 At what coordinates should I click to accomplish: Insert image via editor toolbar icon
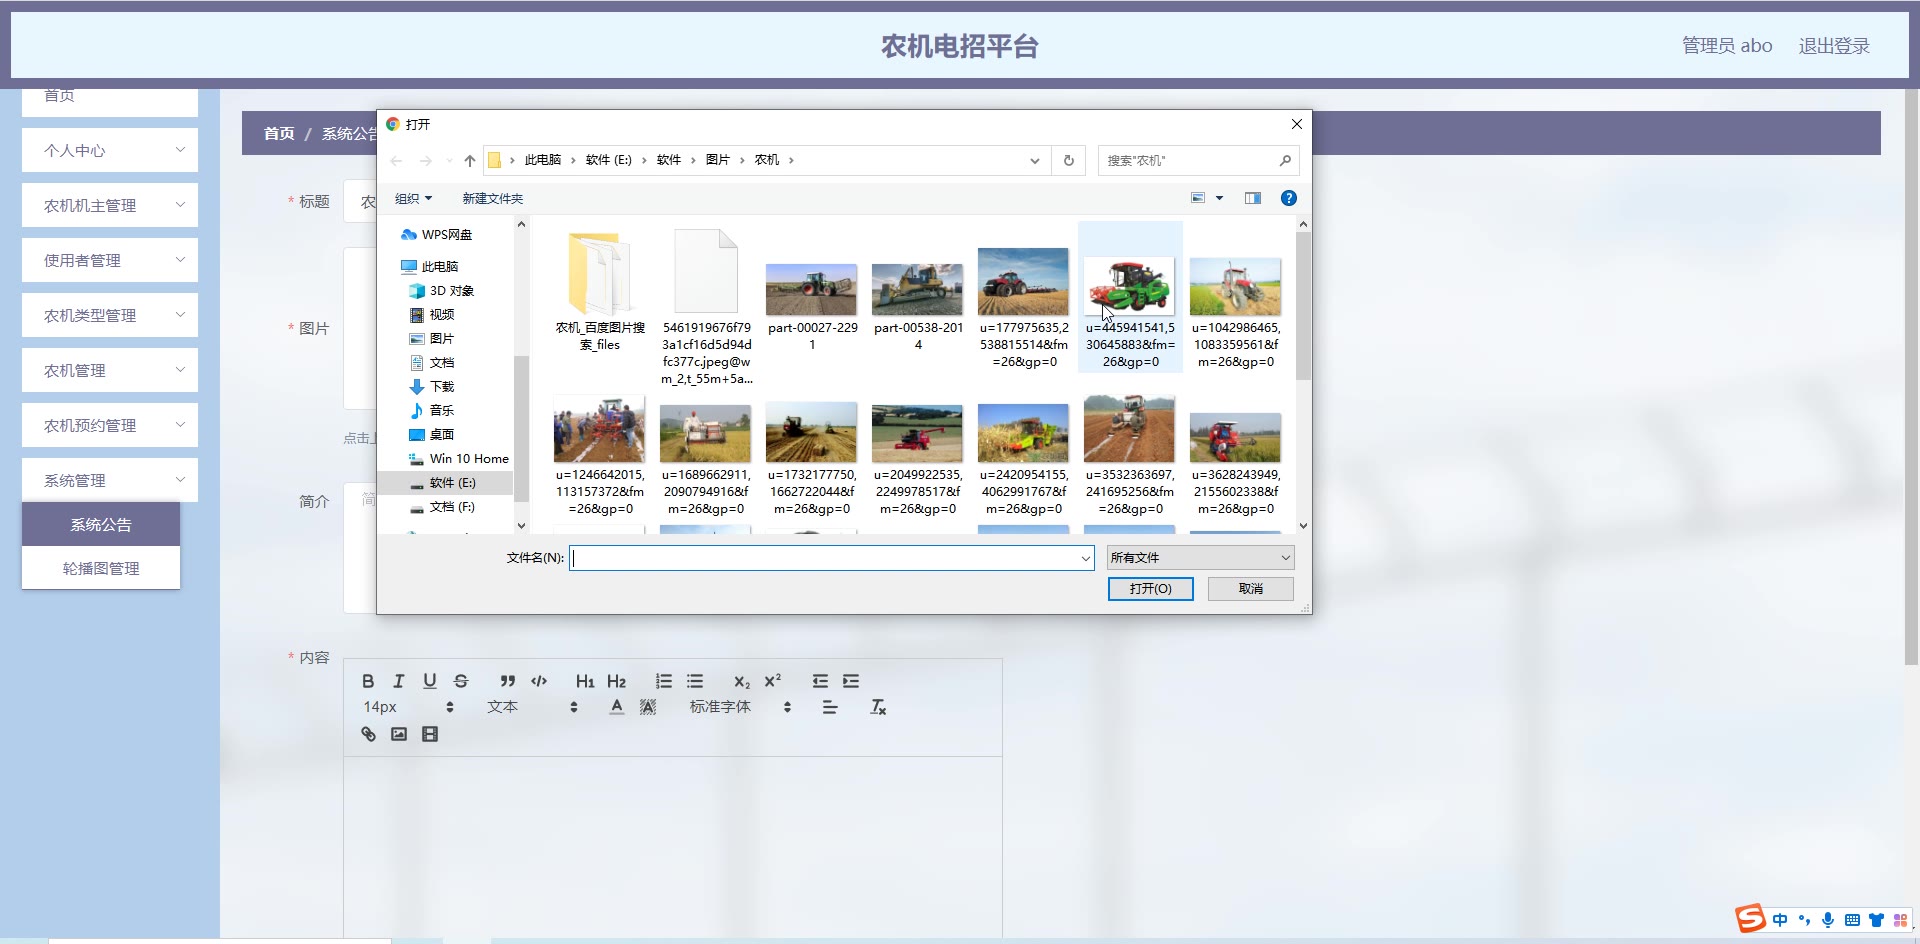tap(399, 734)
